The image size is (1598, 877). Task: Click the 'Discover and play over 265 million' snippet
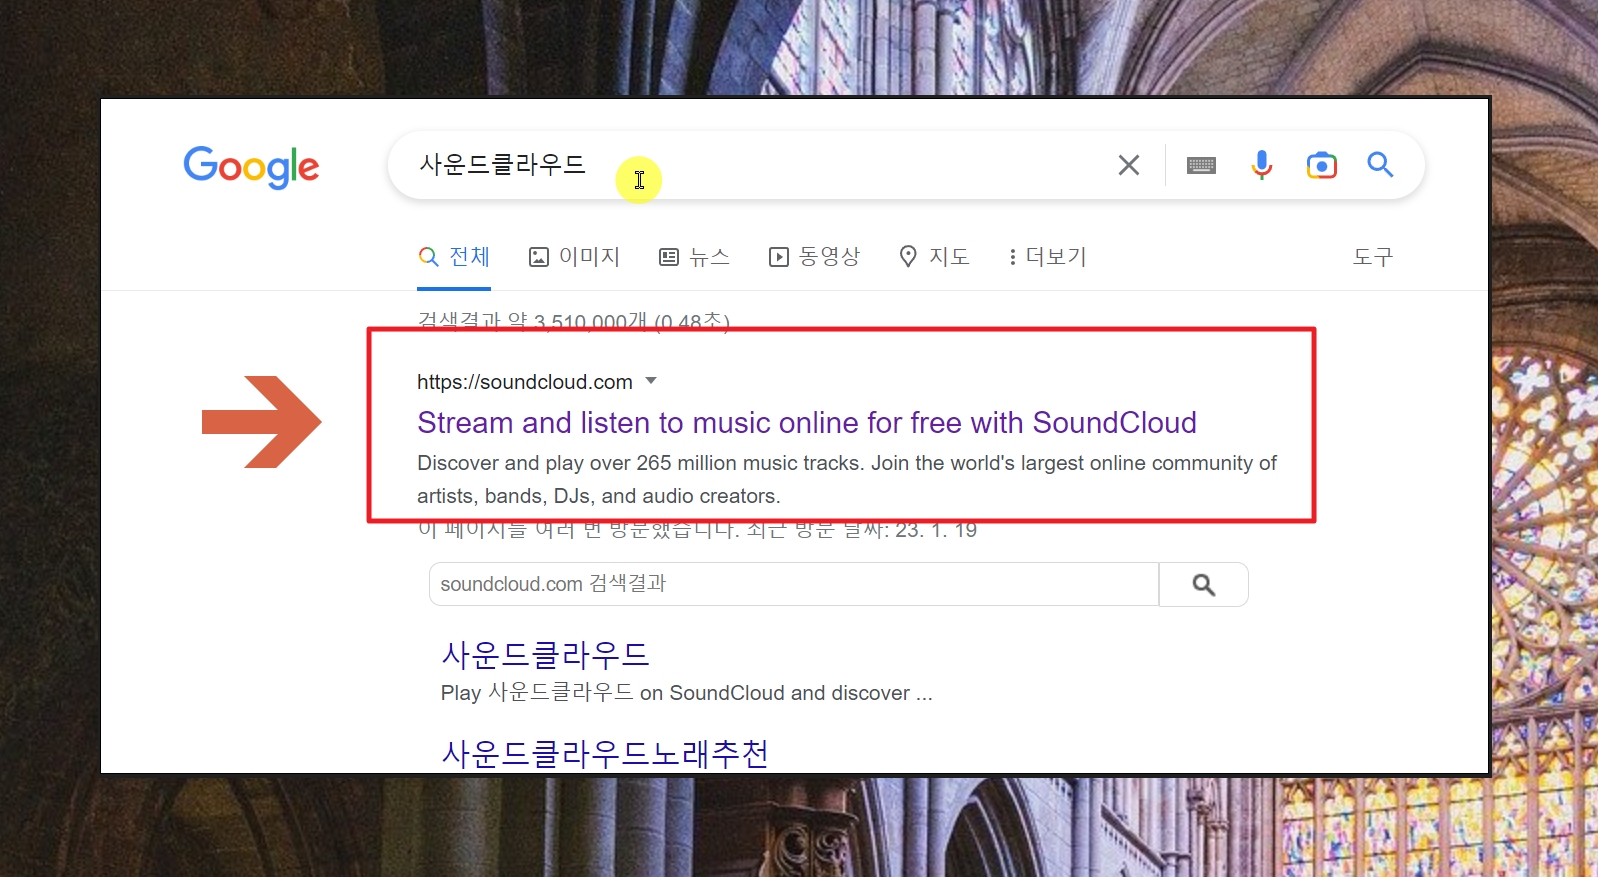[847, 479]
